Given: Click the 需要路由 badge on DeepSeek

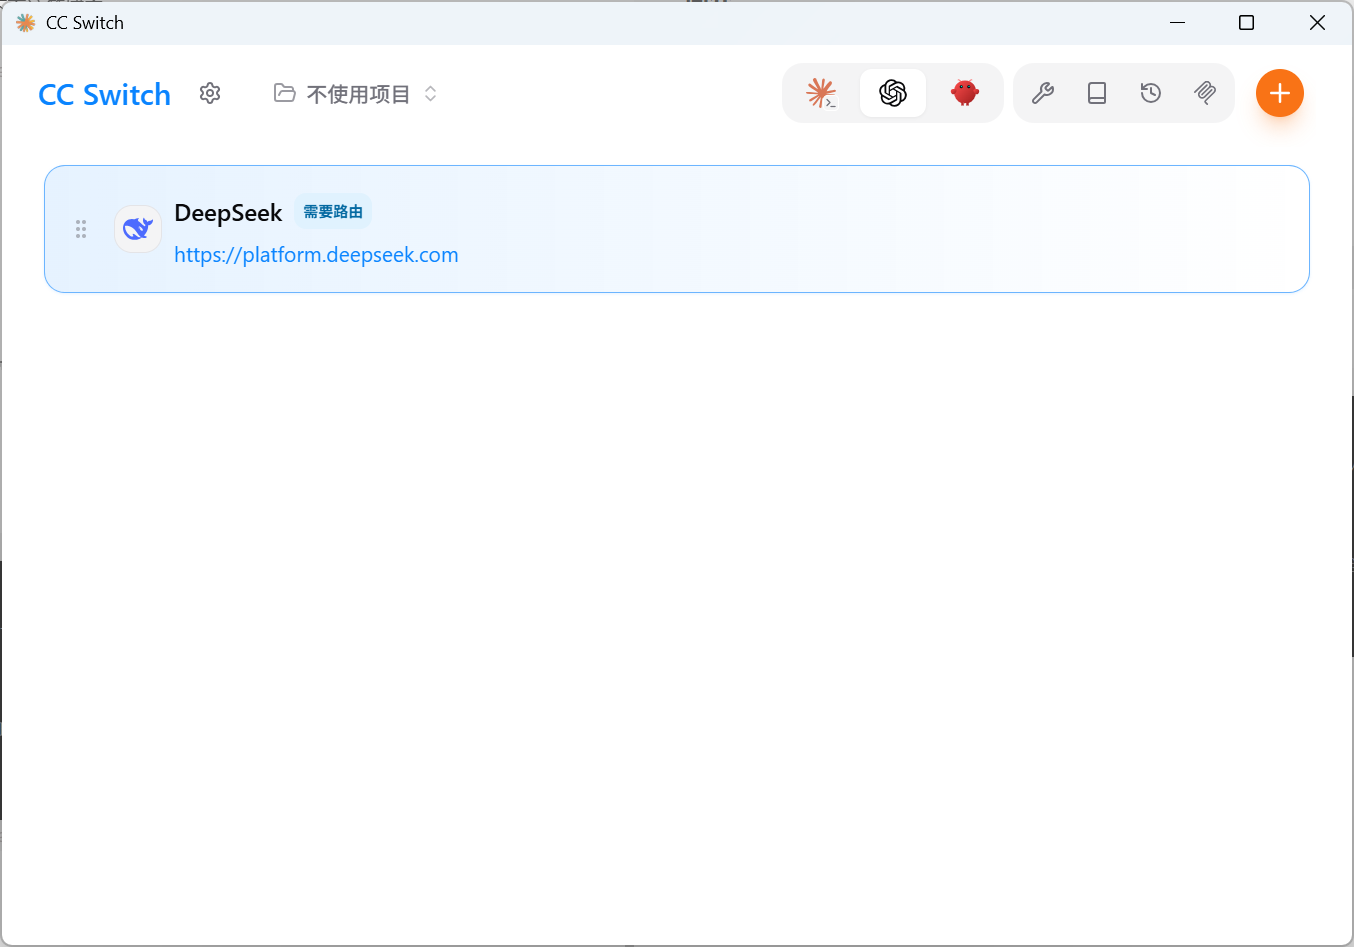Looking at the screenshot, I should click(x=333, y=212).
